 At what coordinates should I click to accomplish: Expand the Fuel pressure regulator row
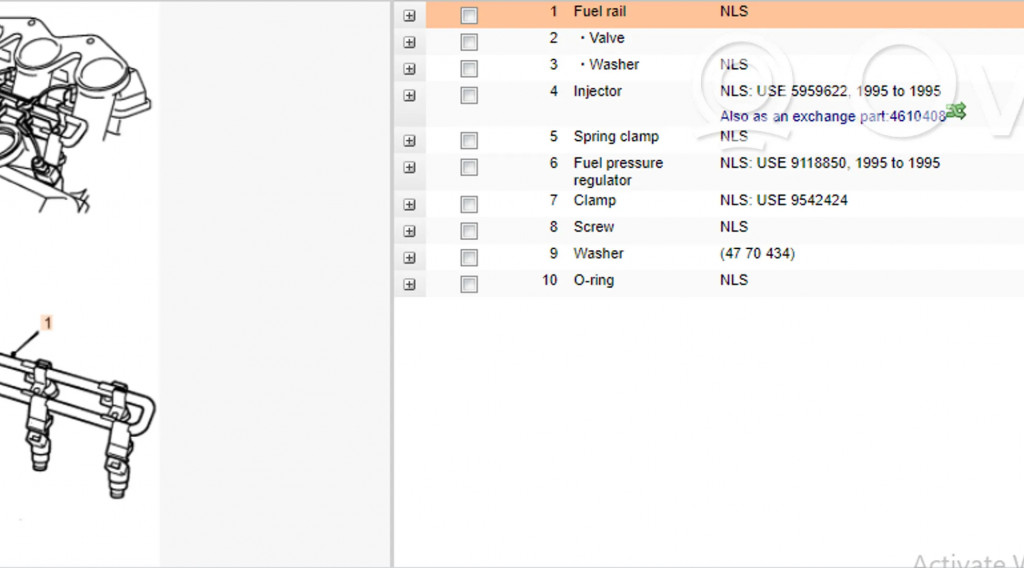tap(409, 168)
